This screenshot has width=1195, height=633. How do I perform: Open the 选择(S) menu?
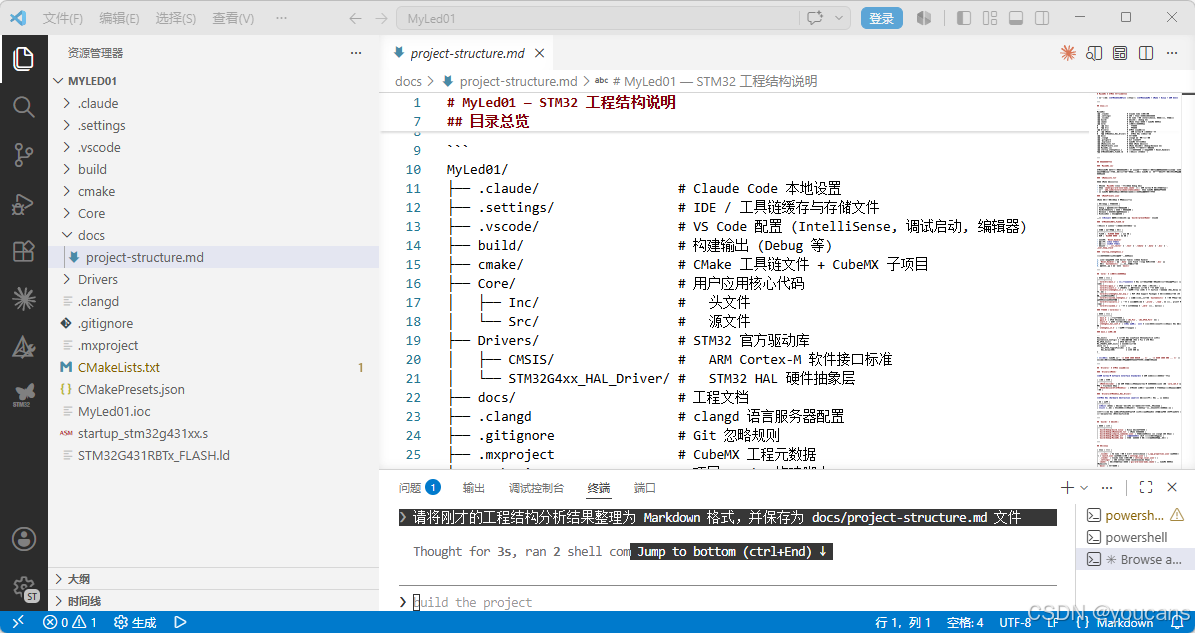[175, 18]
